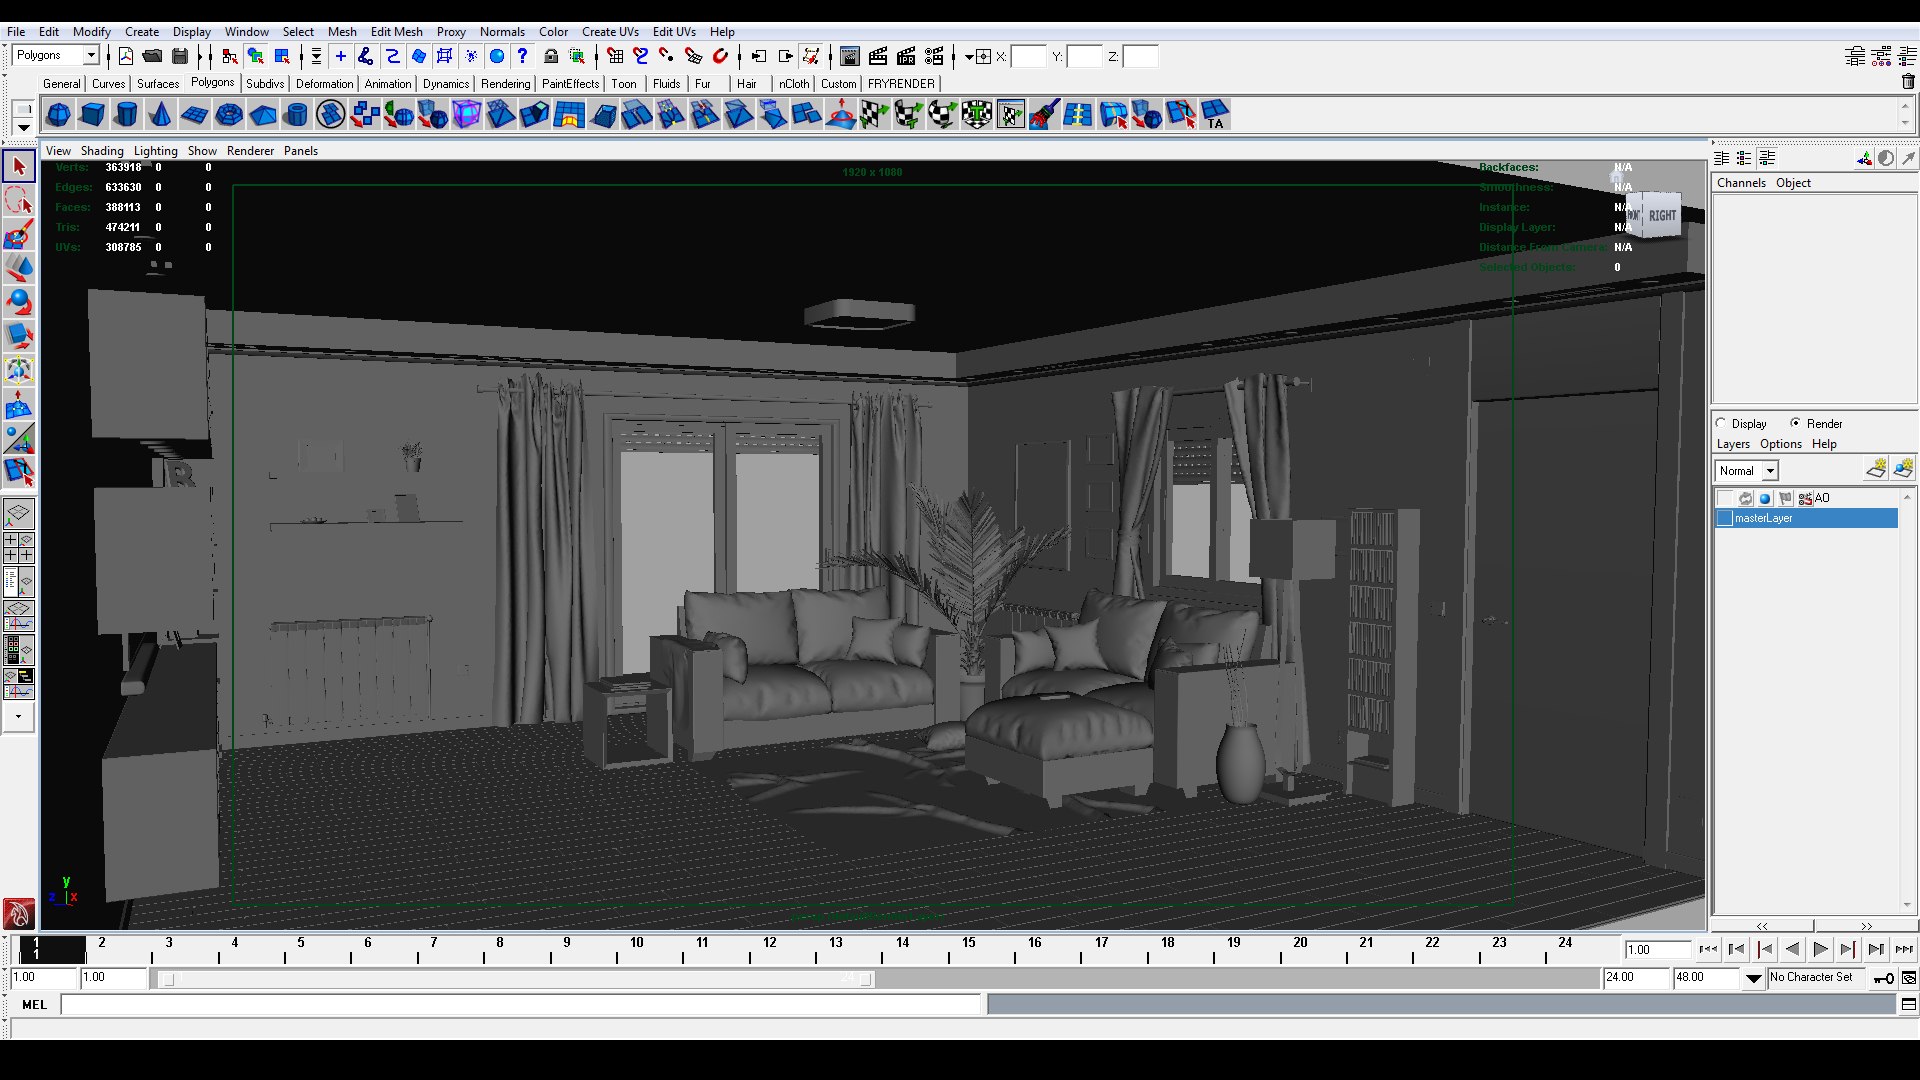
Task: Save the scene with the floppy disk icon
Action: pyautogui.click(x=180, y=56)
